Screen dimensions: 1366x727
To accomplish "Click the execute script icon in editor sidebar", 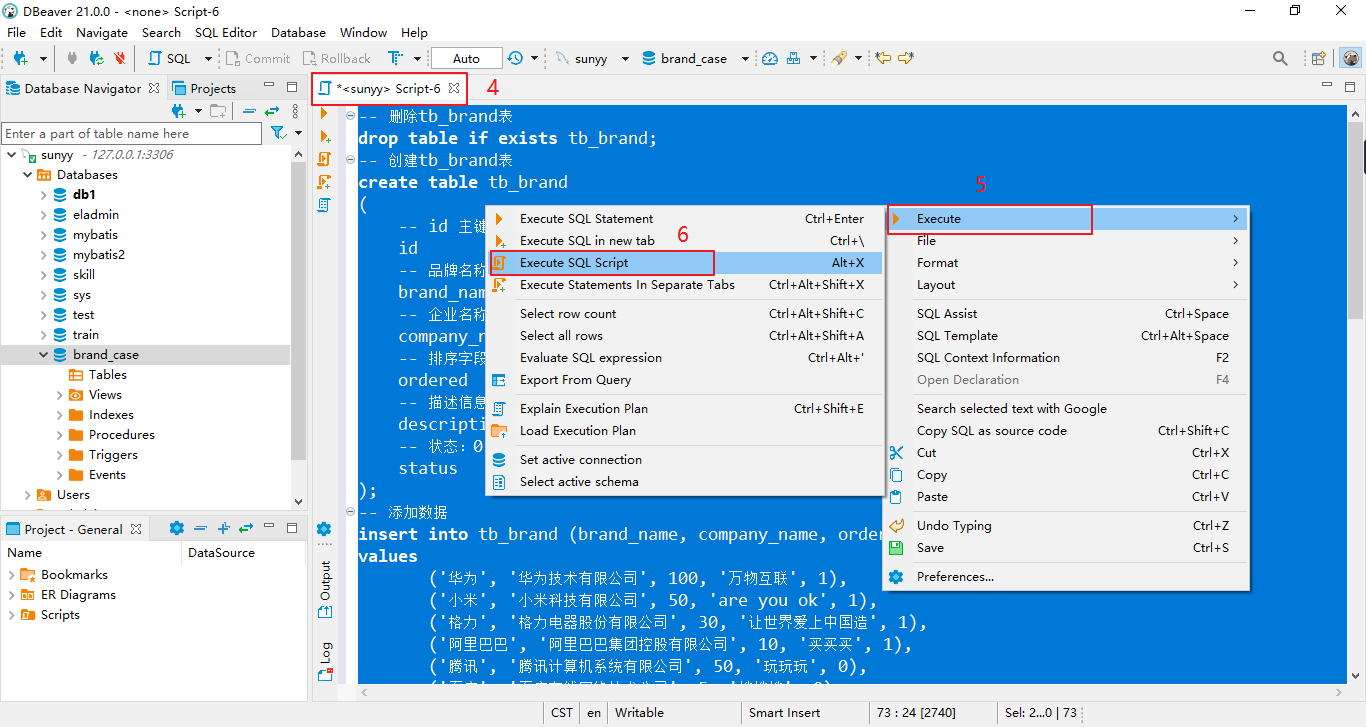I will pyautogui.click(x=324, y=159).
